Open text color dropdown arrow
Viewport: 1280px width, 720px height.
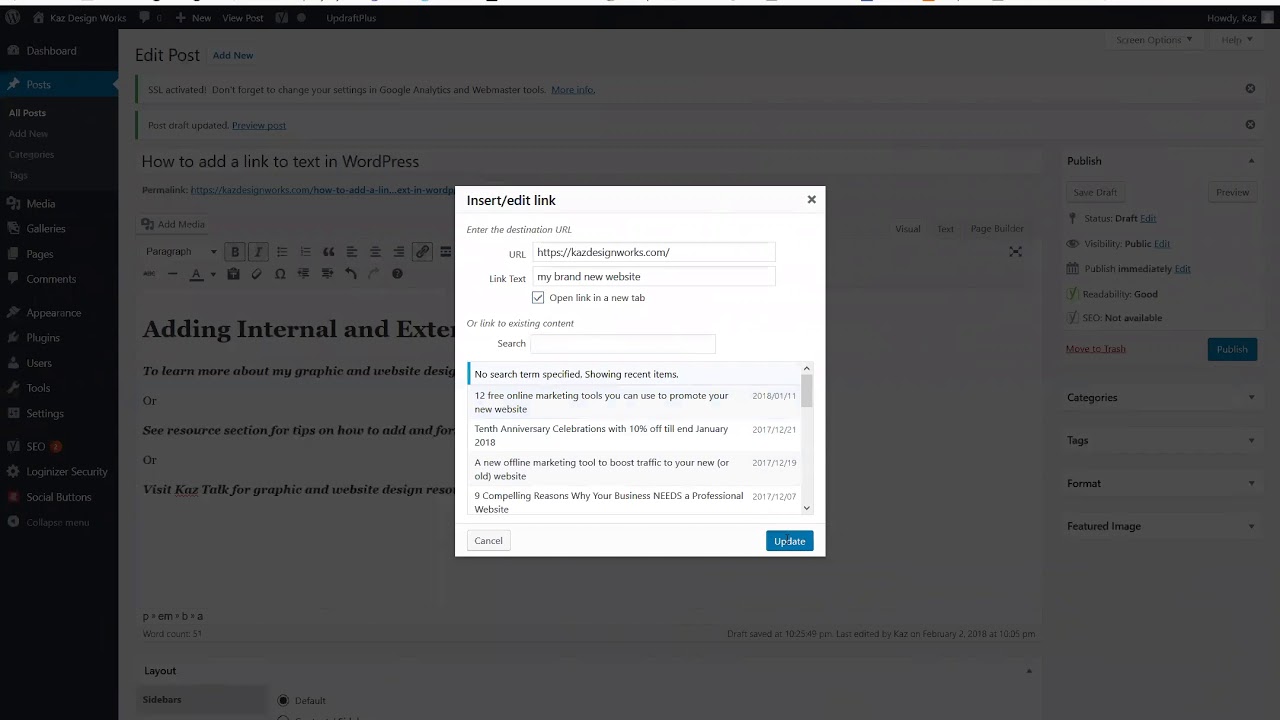coord(212,274)
